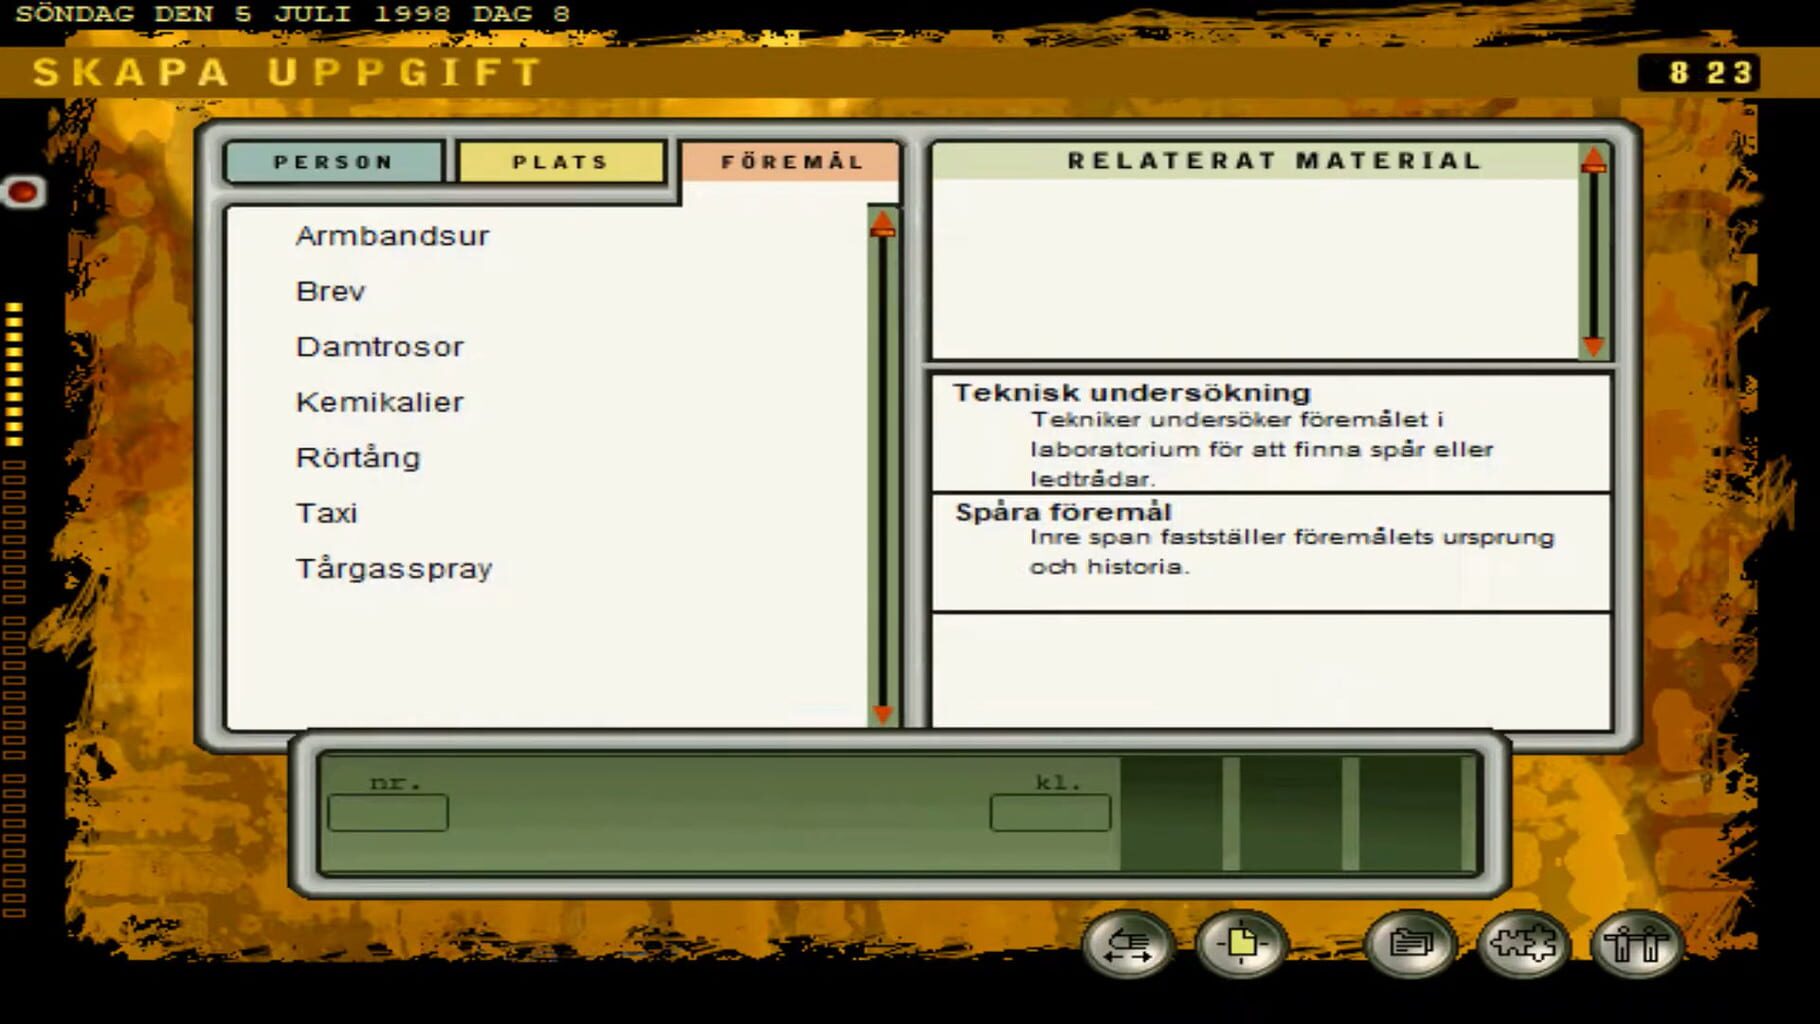Open the puzzle pieces icon

click(x=1523, y=944)
